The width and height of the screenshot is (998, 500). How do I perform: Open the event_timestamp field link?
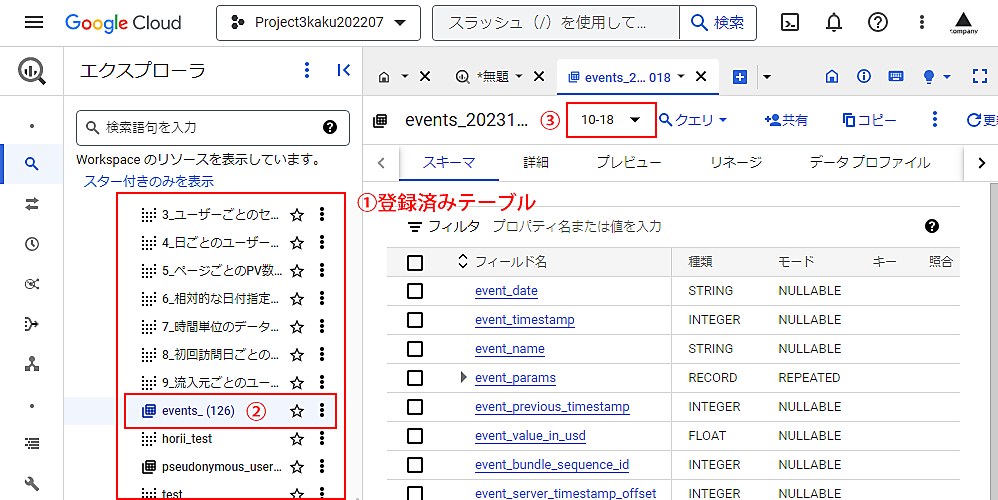(524, 320)
